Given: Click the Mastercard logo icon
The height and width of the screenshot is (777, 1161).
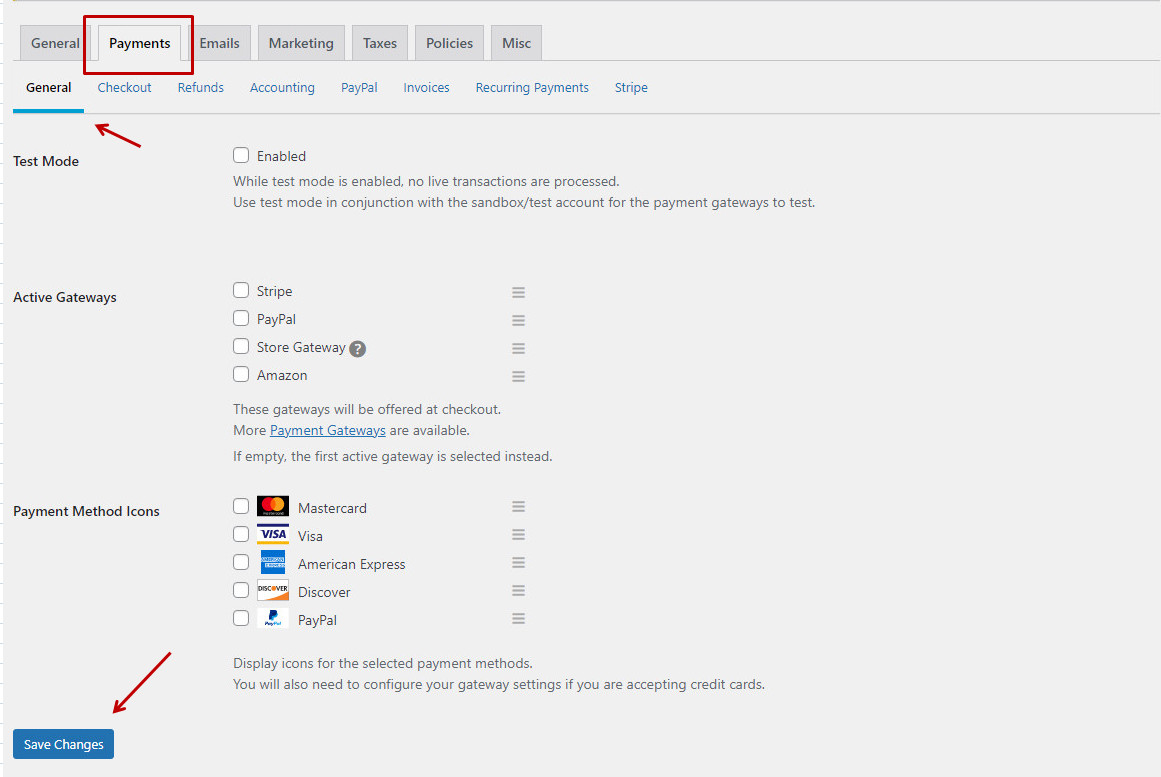Looking at the screenshot, I should 272,506.
